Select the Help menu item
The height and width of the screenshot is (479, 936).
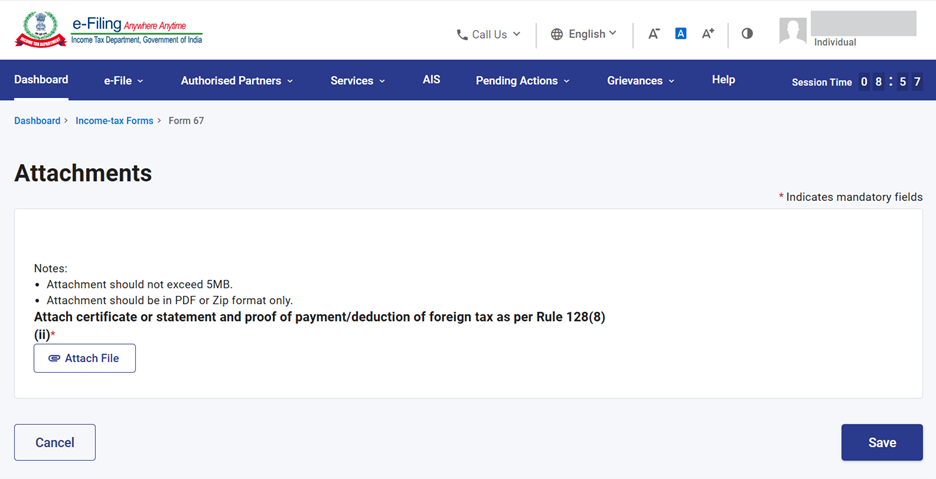723,80
